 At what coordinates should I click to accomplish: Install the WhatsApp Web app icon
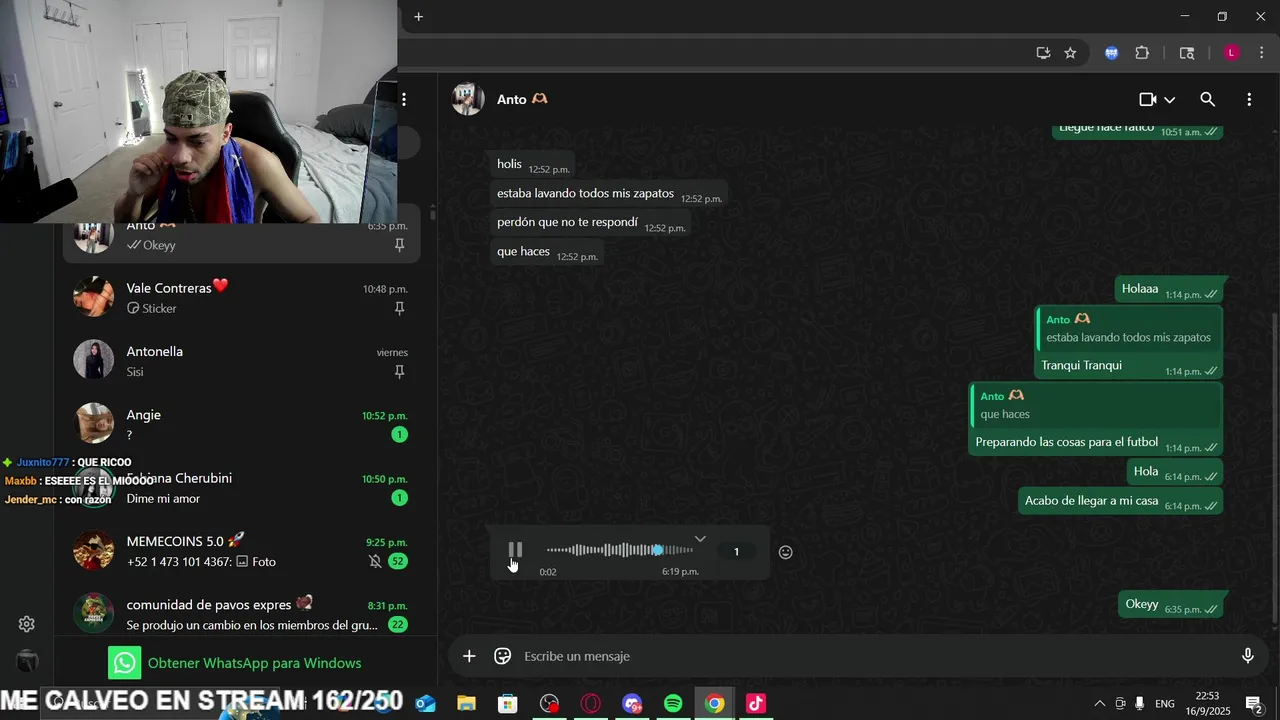coord(1043,53)
